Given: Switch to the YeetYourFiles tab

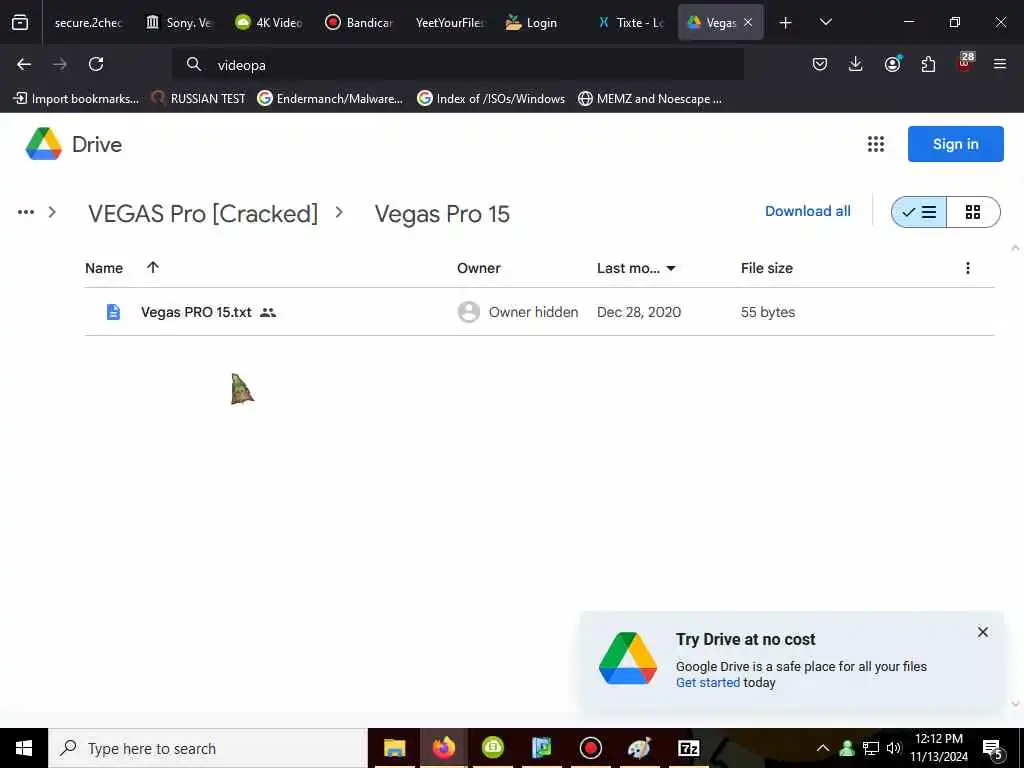Looking at the screenshot, I should click(450, 23).
